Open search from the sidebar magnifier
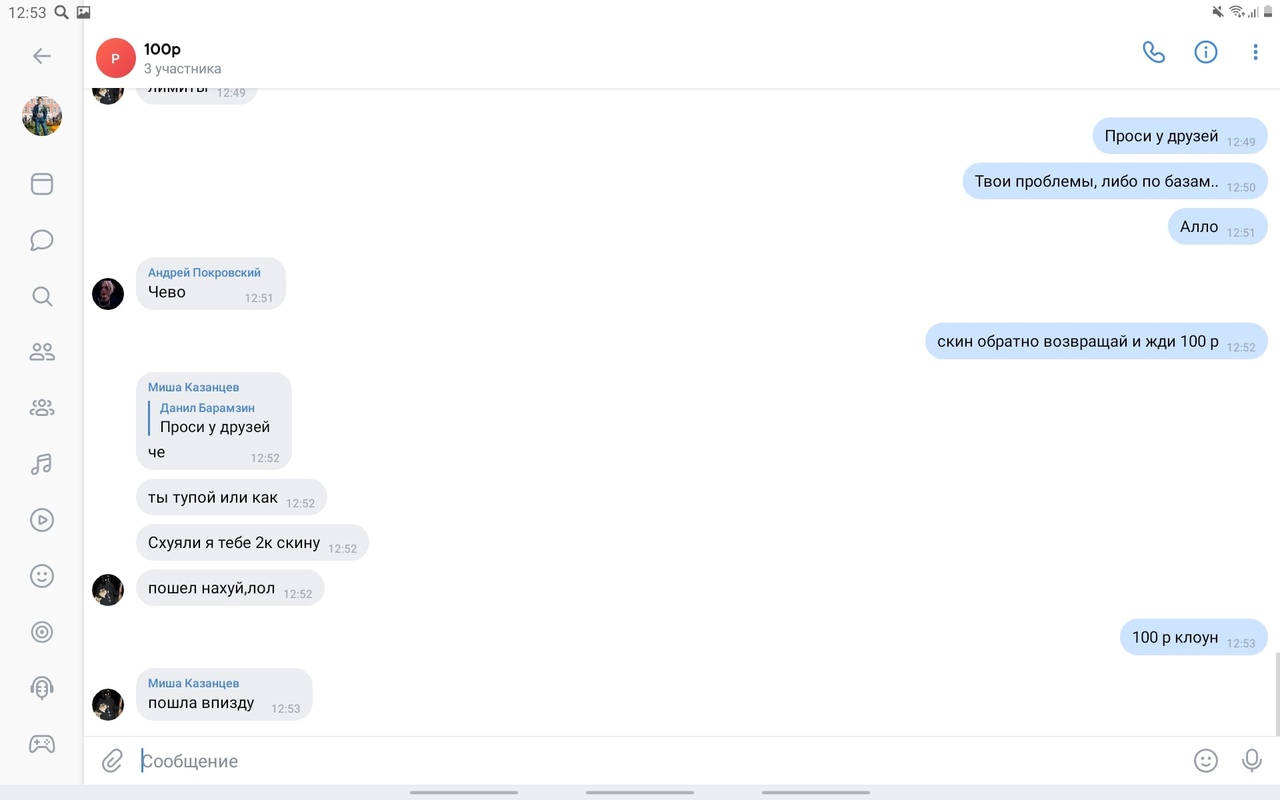The height and width of the screenshot is (800, 1280). pyautogui.click(x=42, y=296)
